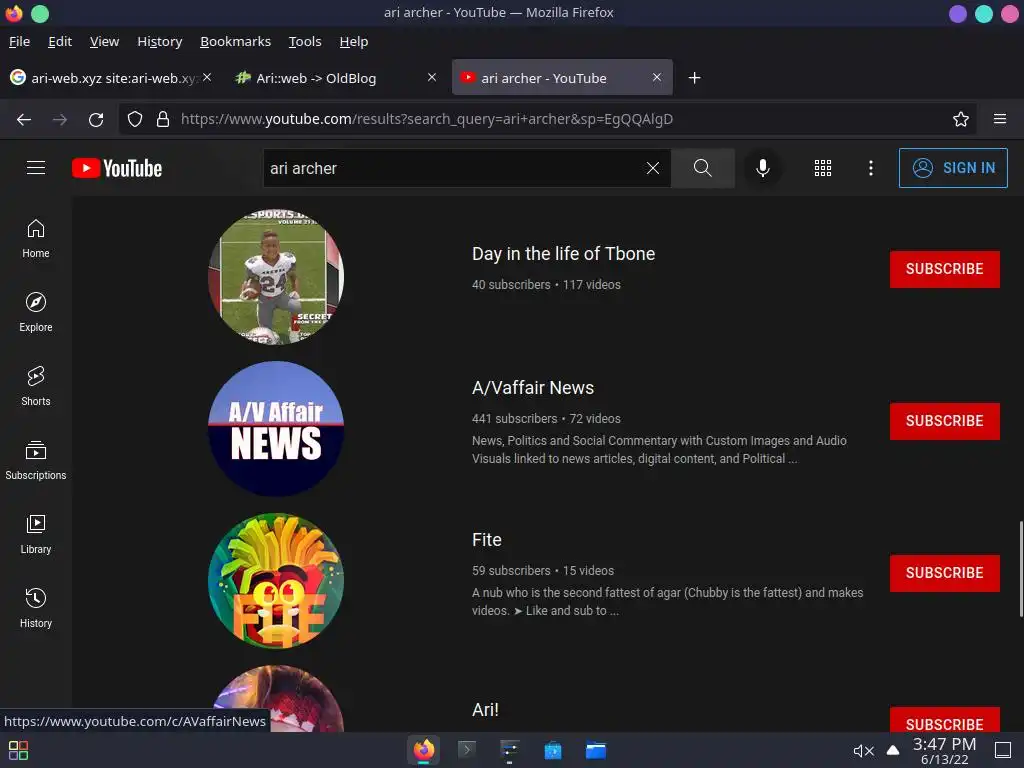Close the 'Ari::web -> OldBlog' tab
The image size is (1024, 768).
[432, 77]
